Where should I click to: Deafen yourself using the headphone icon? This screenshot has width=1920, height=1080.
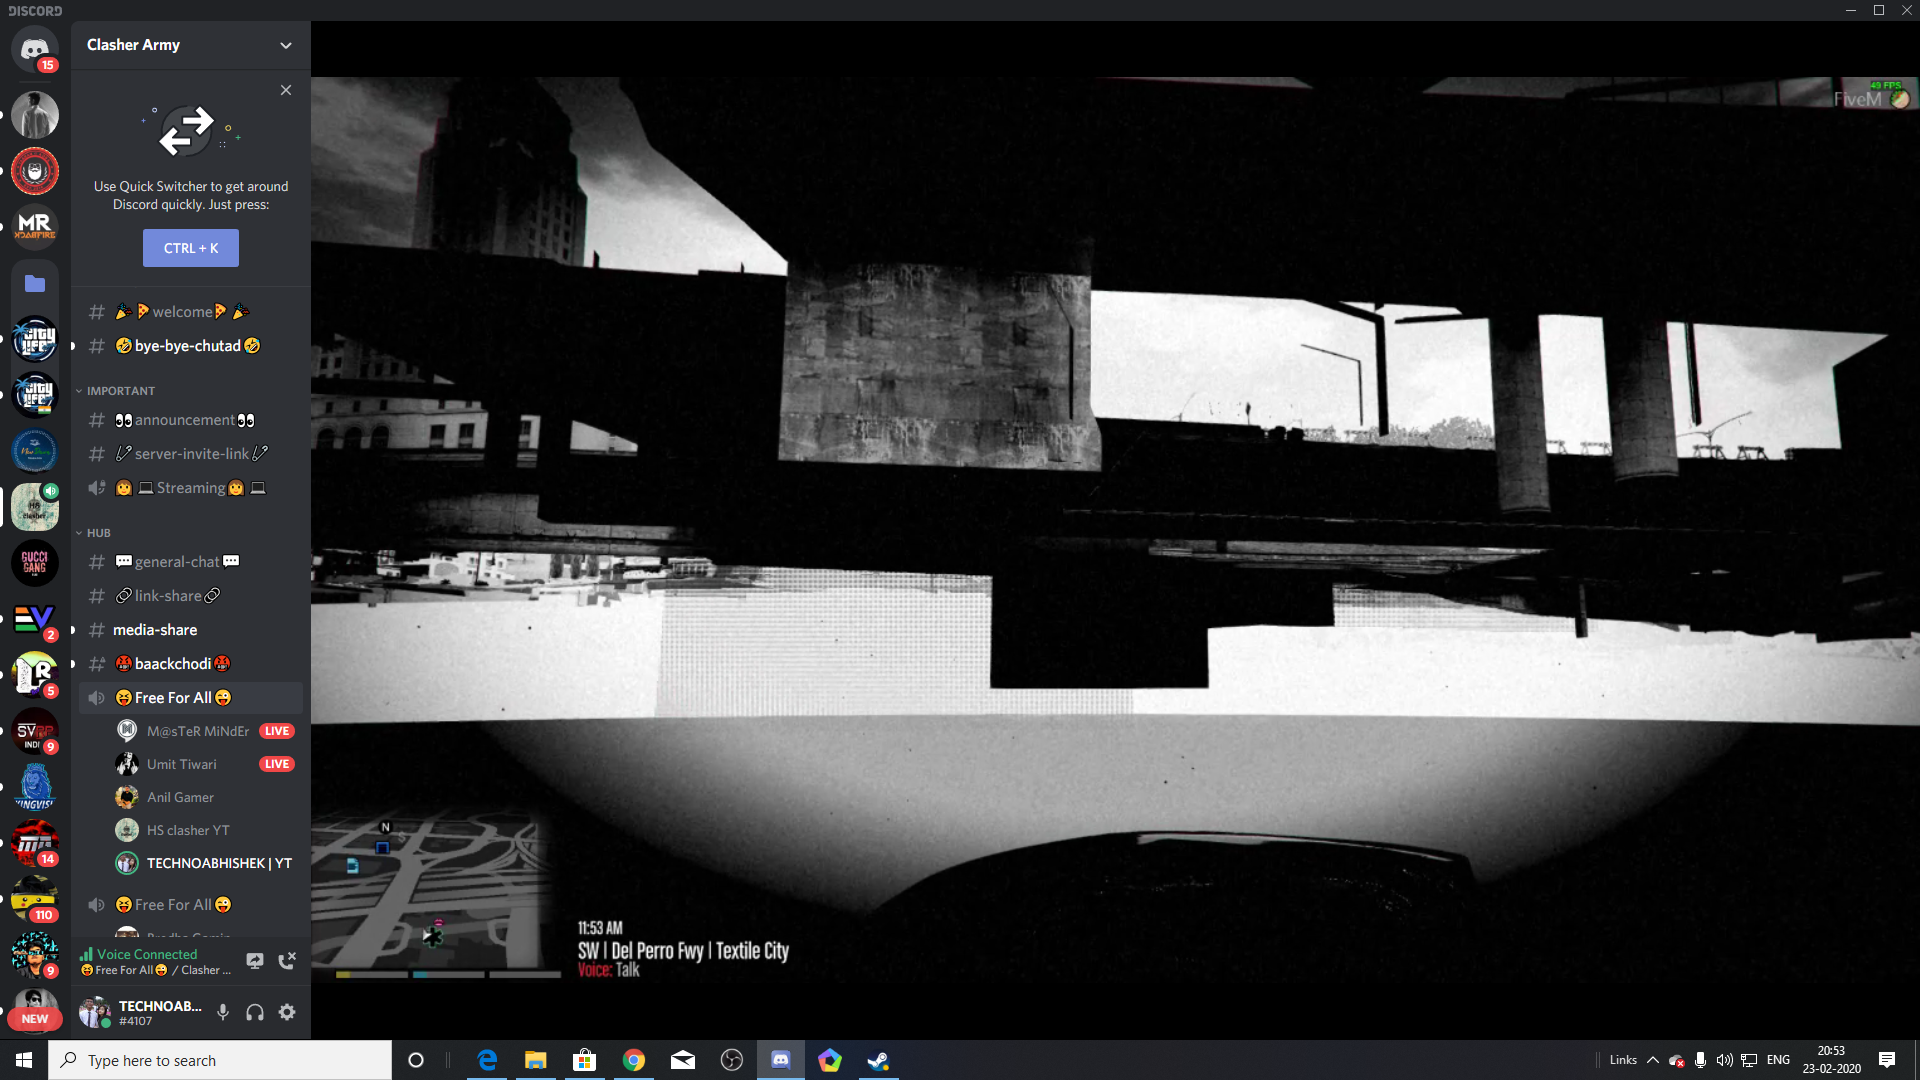tap(254, 1012)
